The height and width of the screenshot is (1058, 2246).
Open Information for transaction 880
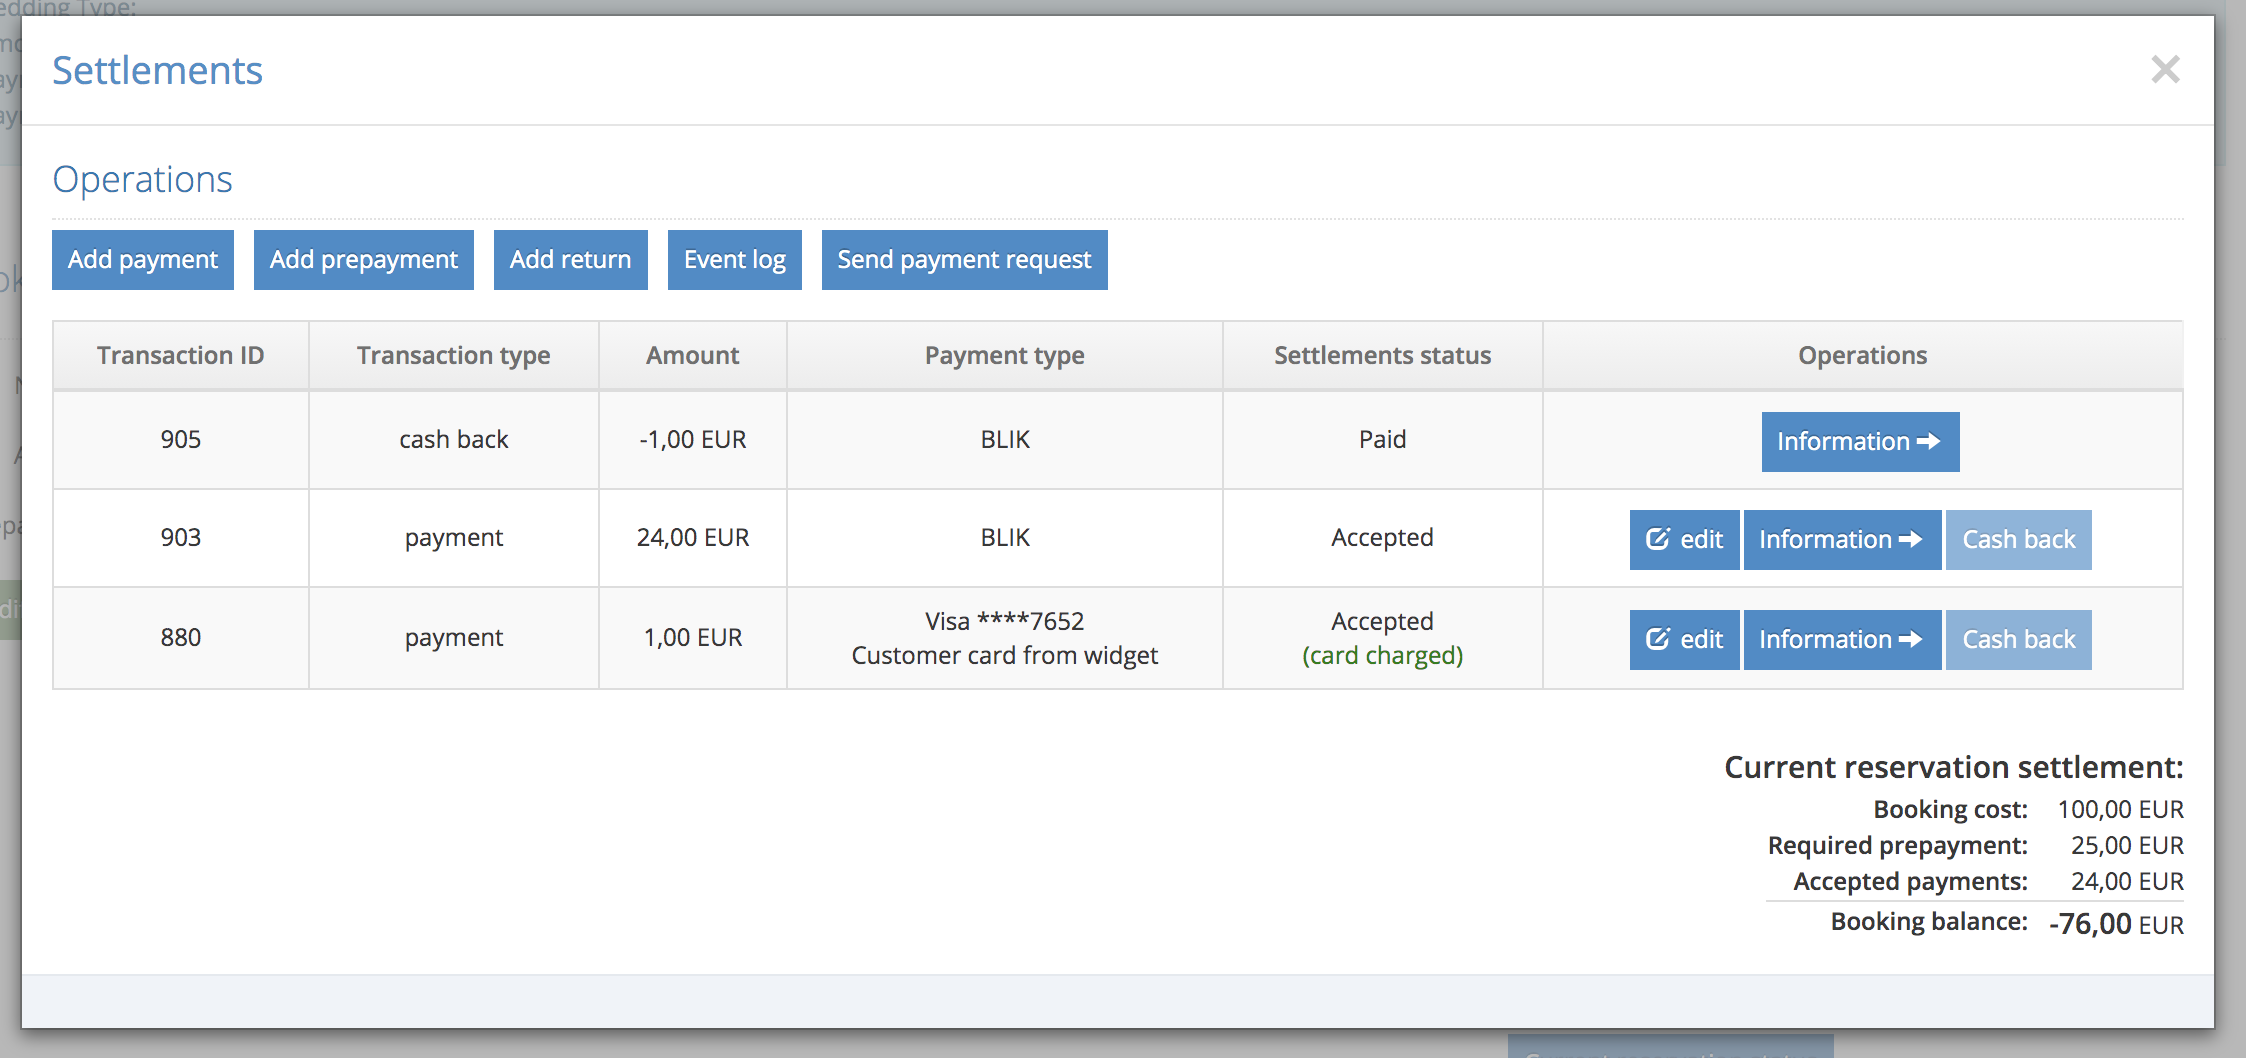(x=1841, y=640)
